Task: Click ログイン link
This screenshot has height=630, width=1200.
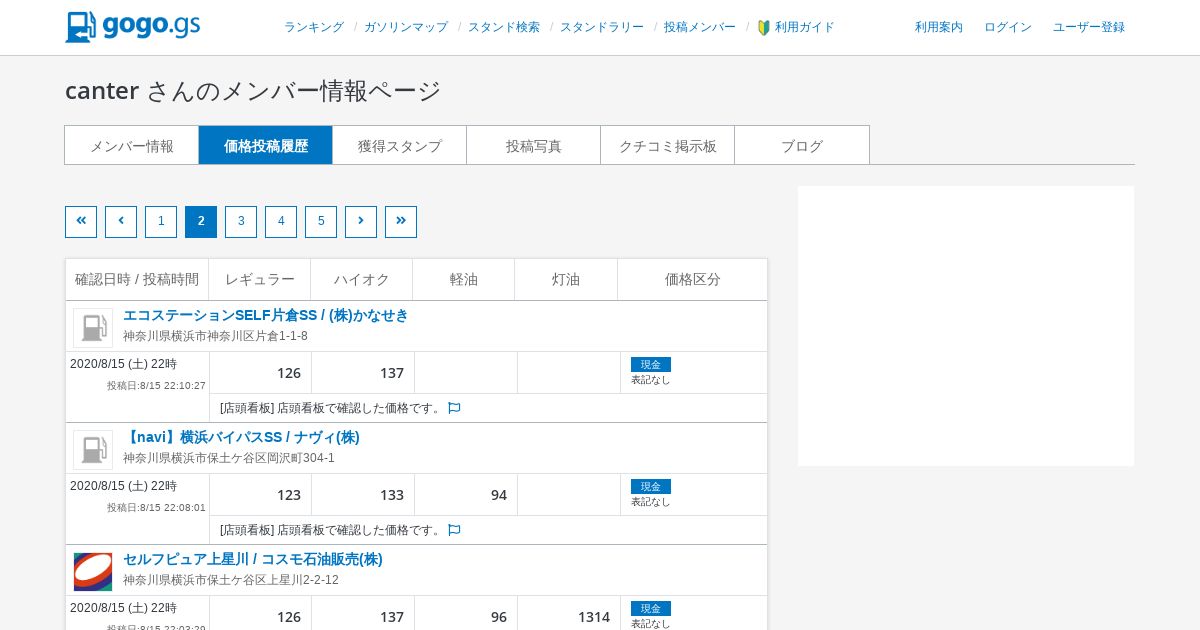Action: (1008, 27)
